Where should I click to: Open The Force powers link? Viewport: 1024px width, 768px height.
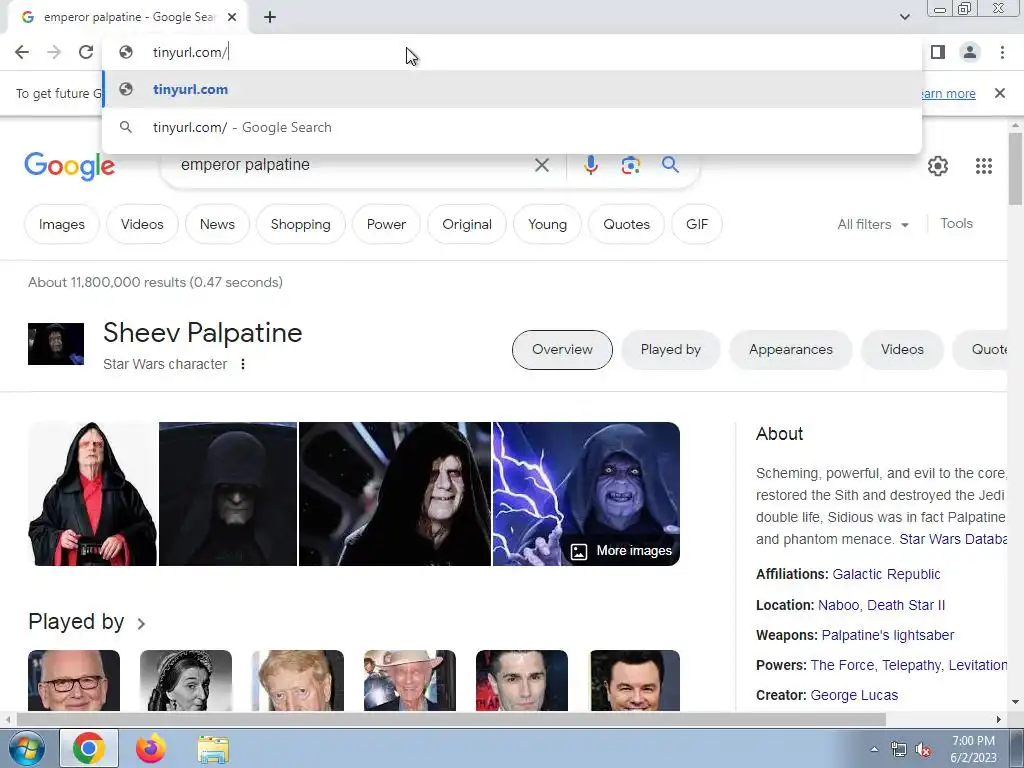[842, 665]
